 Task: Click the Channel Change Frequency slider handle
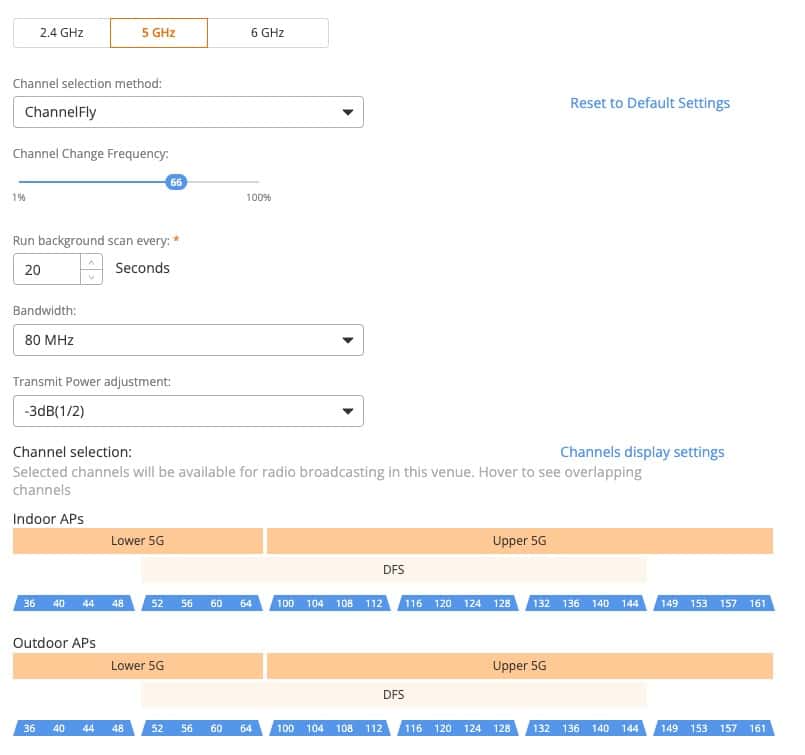coord(176,182)
